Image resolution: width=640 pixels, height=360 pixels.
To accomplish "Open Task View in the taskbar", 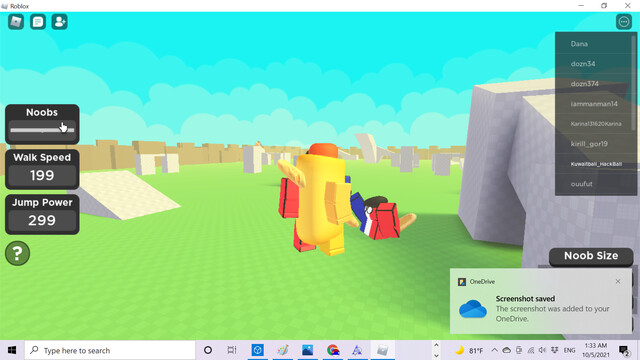I will [x=232, y=350].
